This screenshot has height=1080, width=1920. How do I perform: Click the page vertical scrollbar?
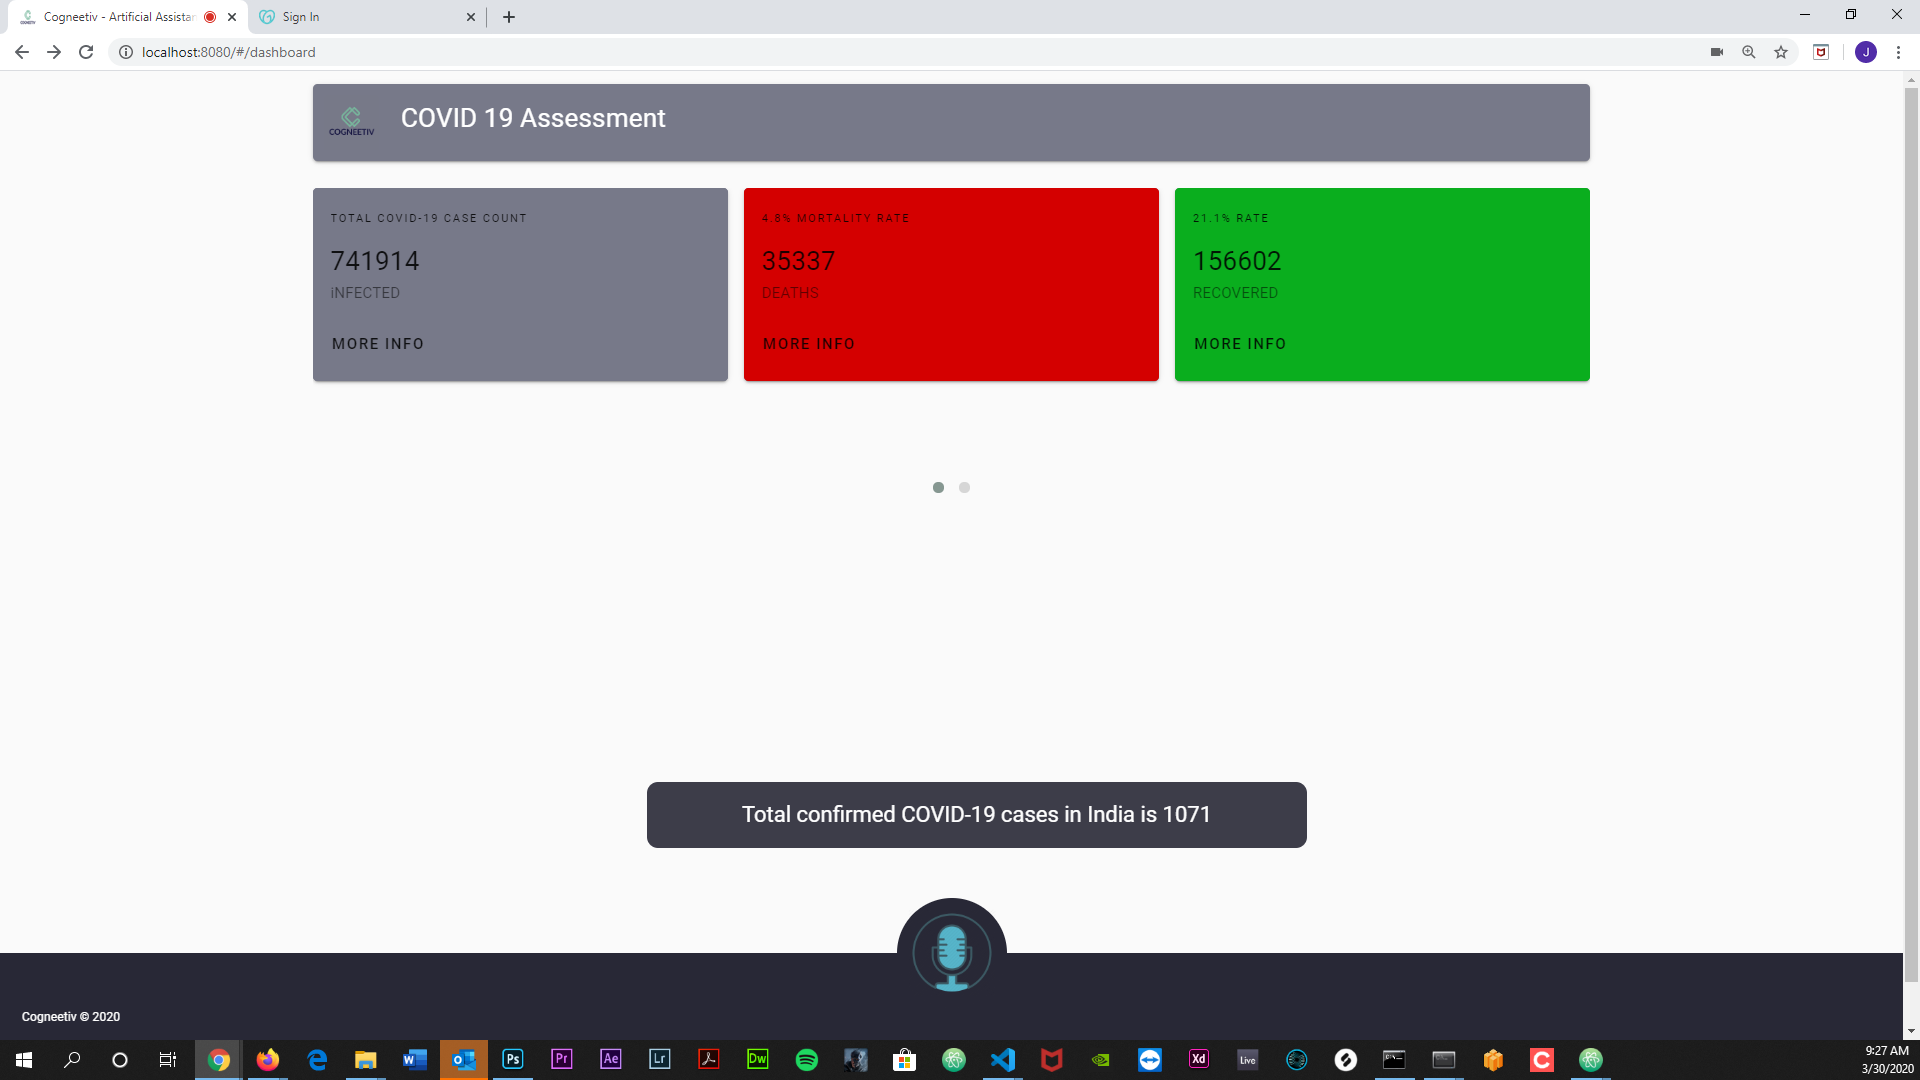[1911, 530]
